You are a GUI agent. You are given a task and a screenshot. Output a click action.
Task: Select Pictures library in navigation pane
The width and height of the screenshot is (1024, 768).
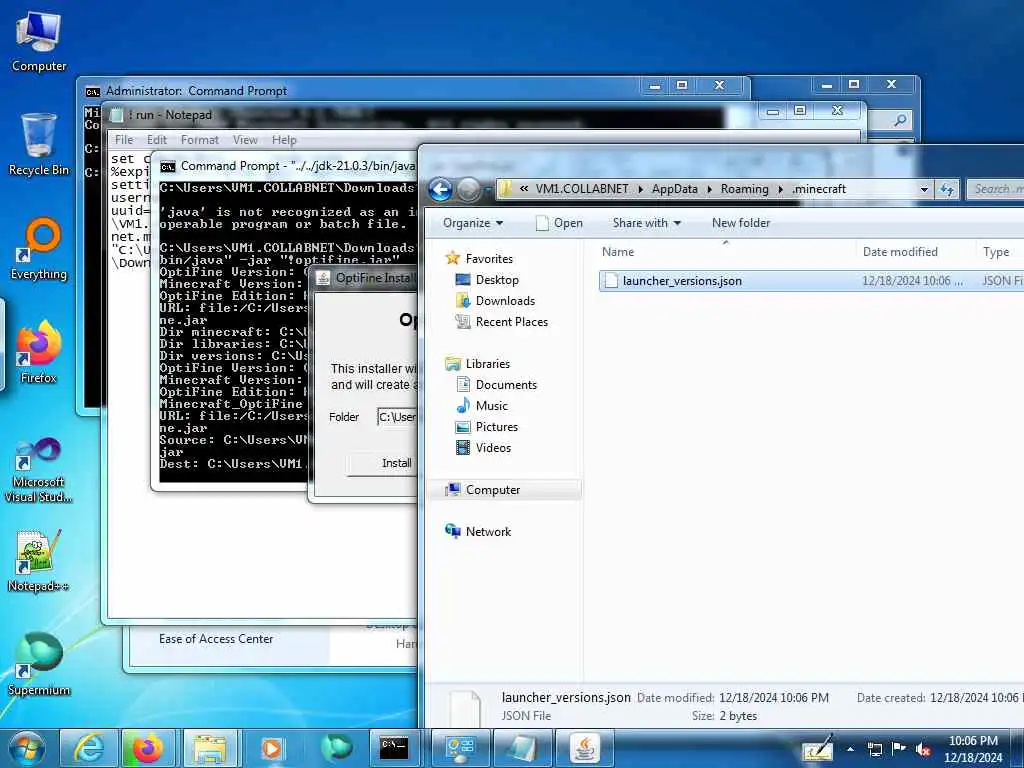pos(496,427)
